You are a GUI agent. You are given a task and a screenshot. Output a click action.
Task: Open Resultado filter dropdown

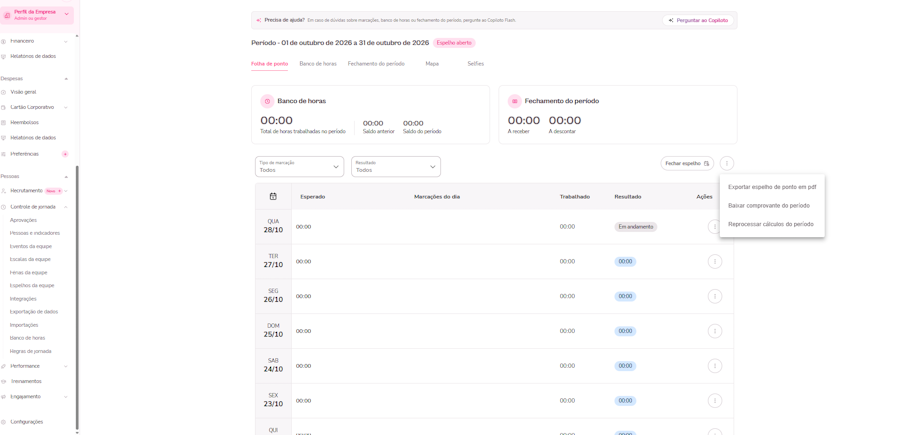click(x=396, y=166)
